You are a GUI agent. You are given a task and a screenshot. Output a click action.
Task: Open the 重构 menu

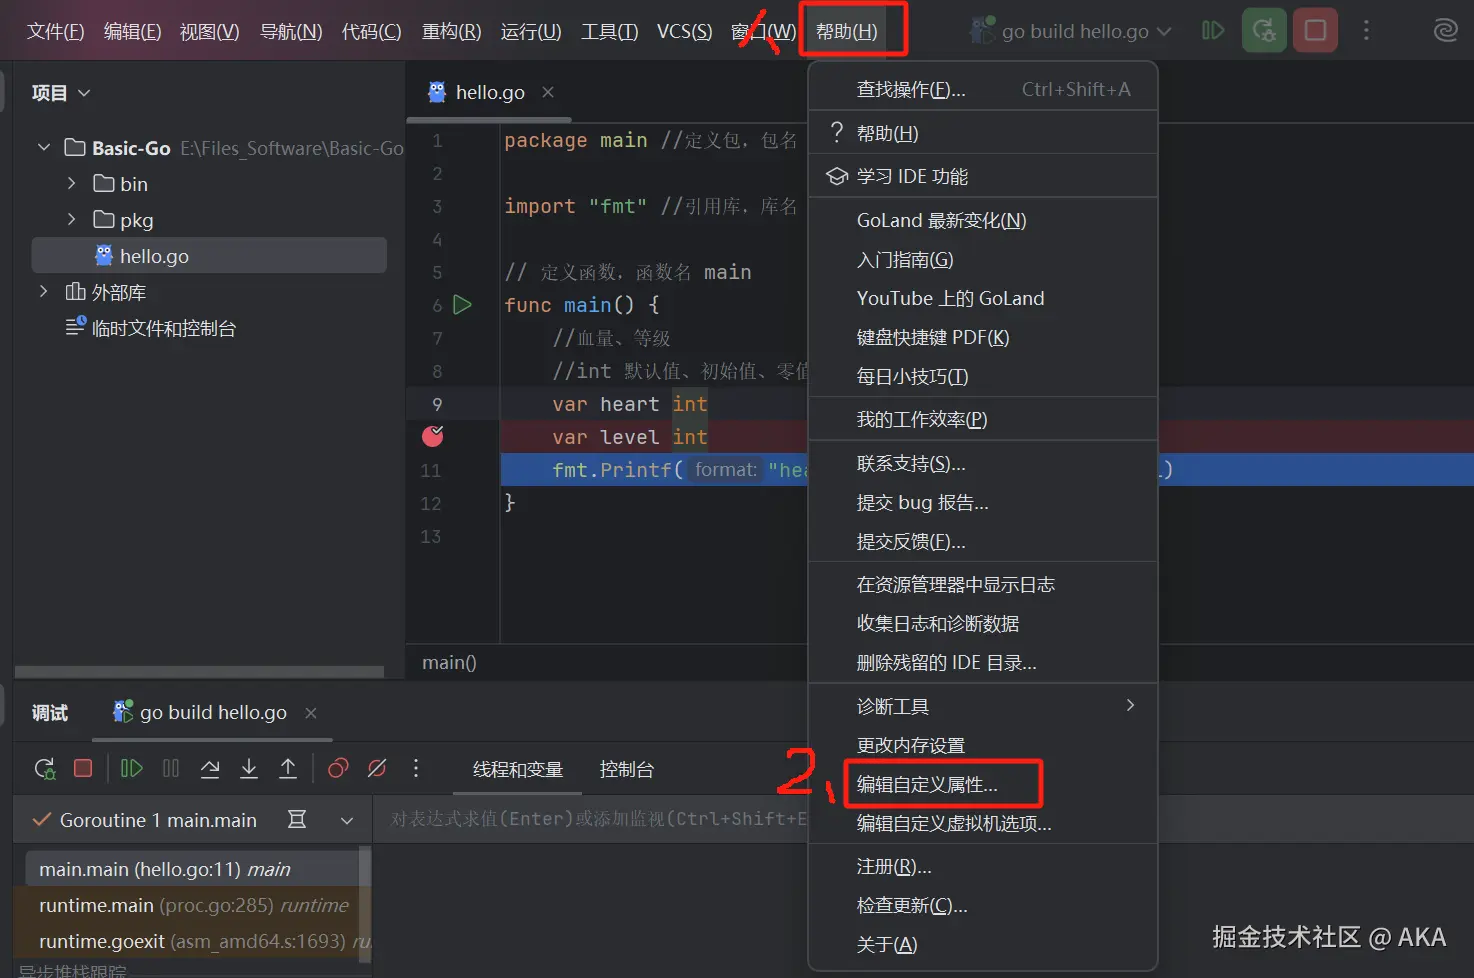pyautogui.click(x=451, y=31)
